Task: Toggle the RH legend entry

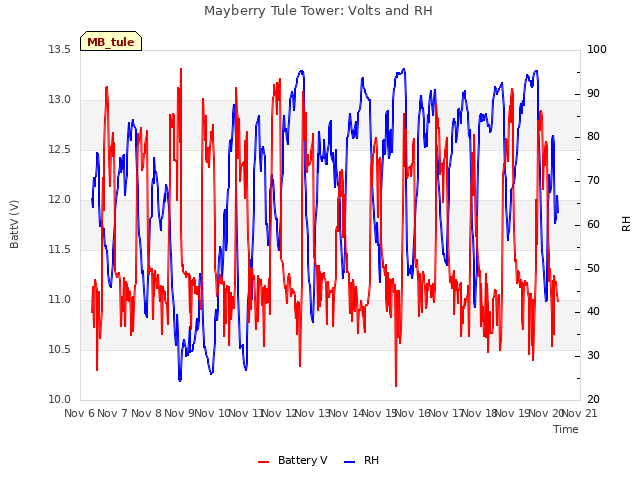Action: [362, 460]
